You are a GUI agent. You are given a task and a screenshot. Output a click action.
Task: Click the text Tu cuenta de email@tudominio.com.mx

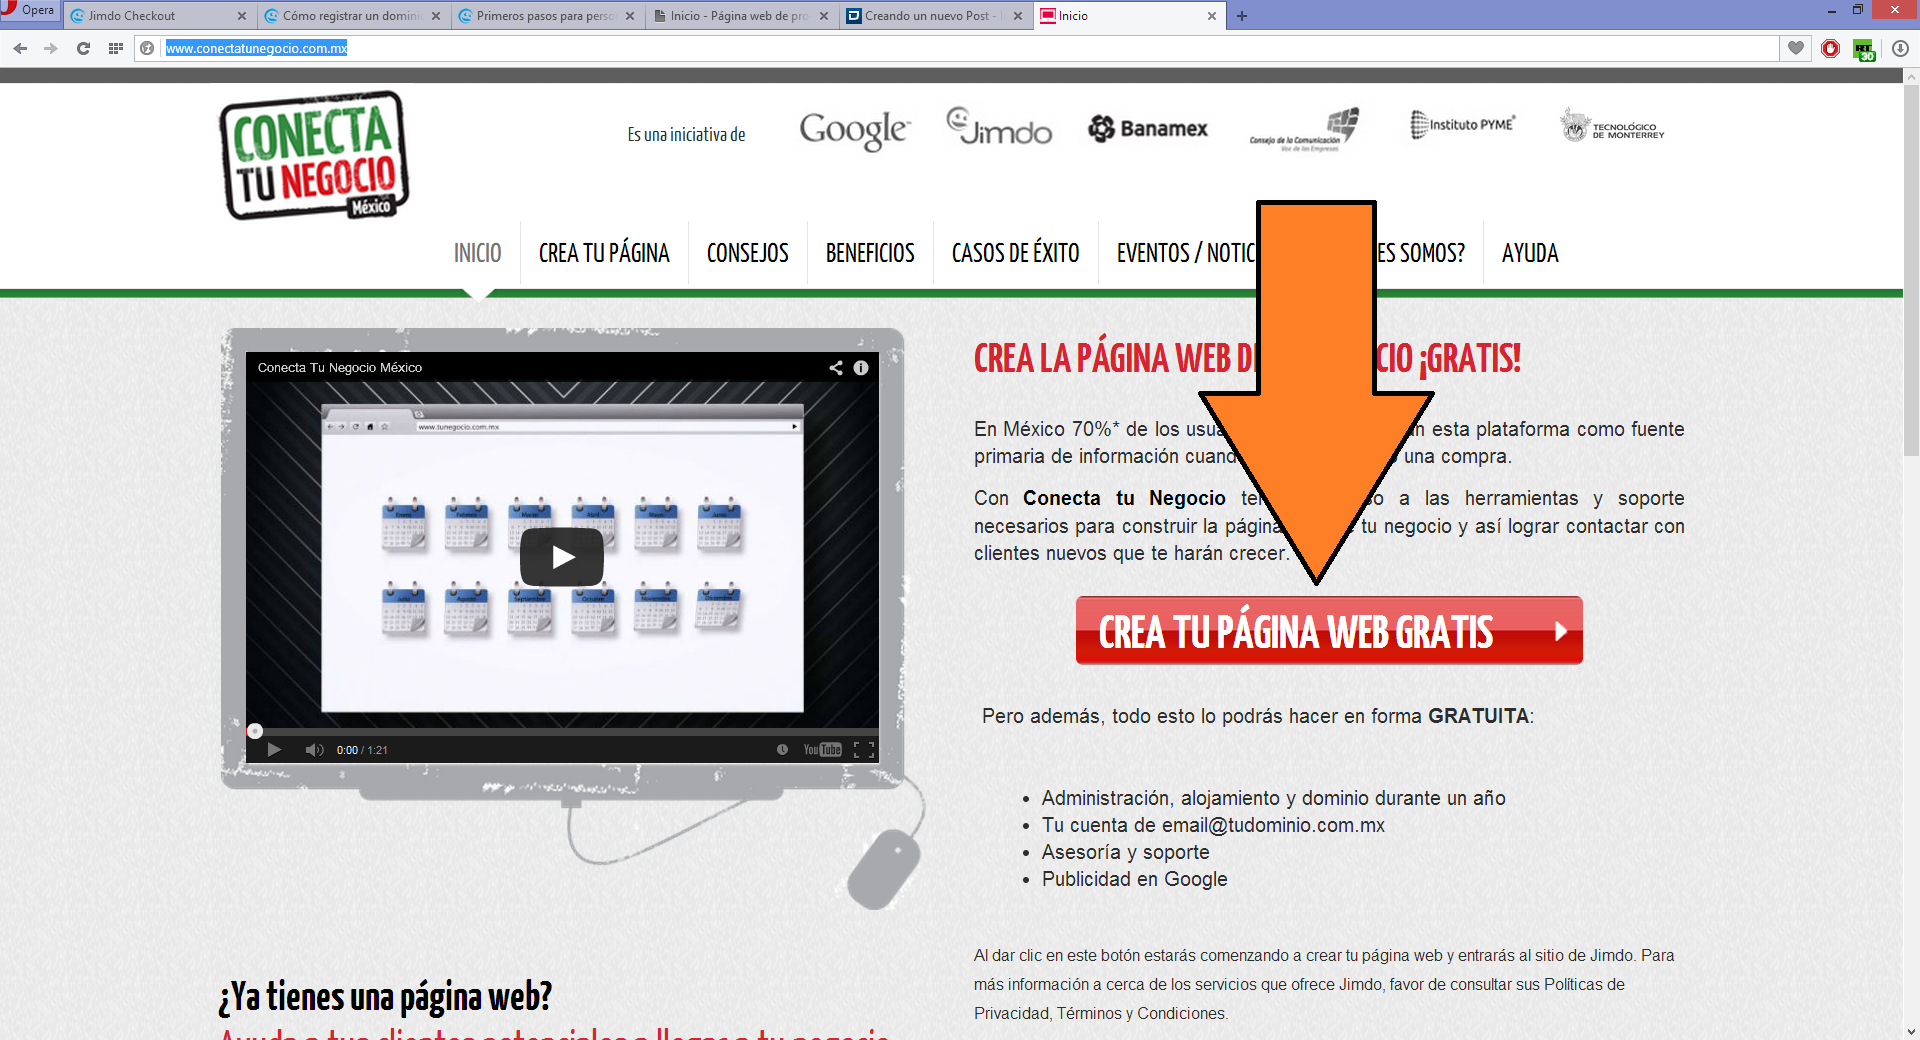coord(1213,825)
